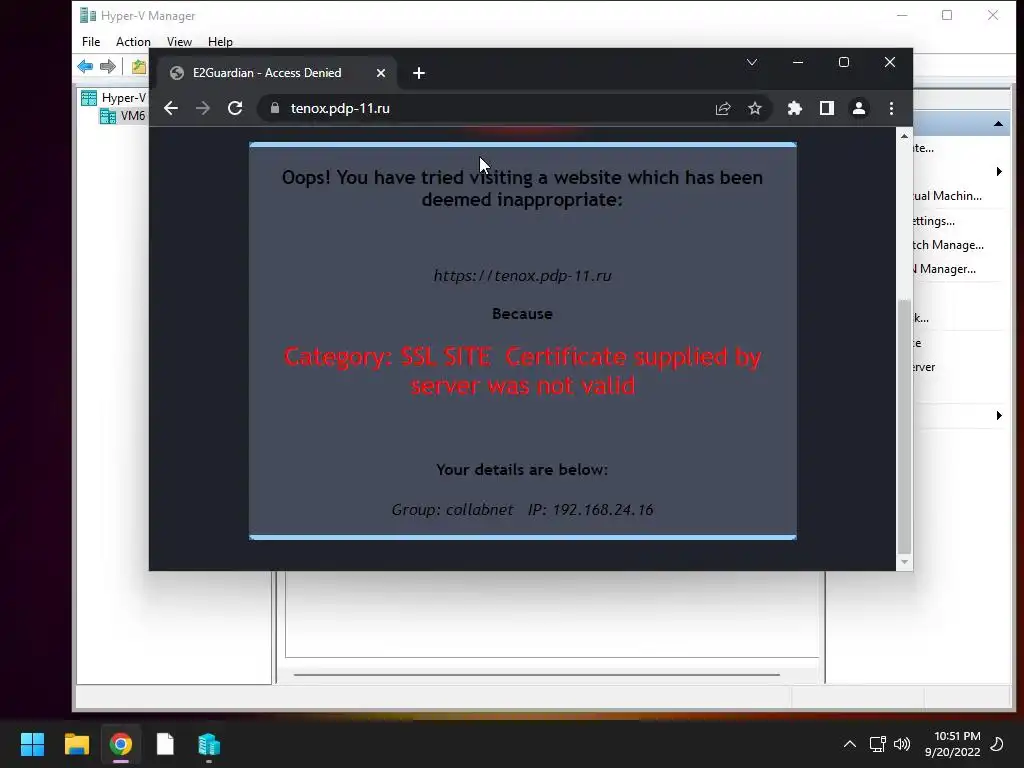Open Chrome three-dot menu
This screenshot has height=768, width=1024.
click(891, 108)
